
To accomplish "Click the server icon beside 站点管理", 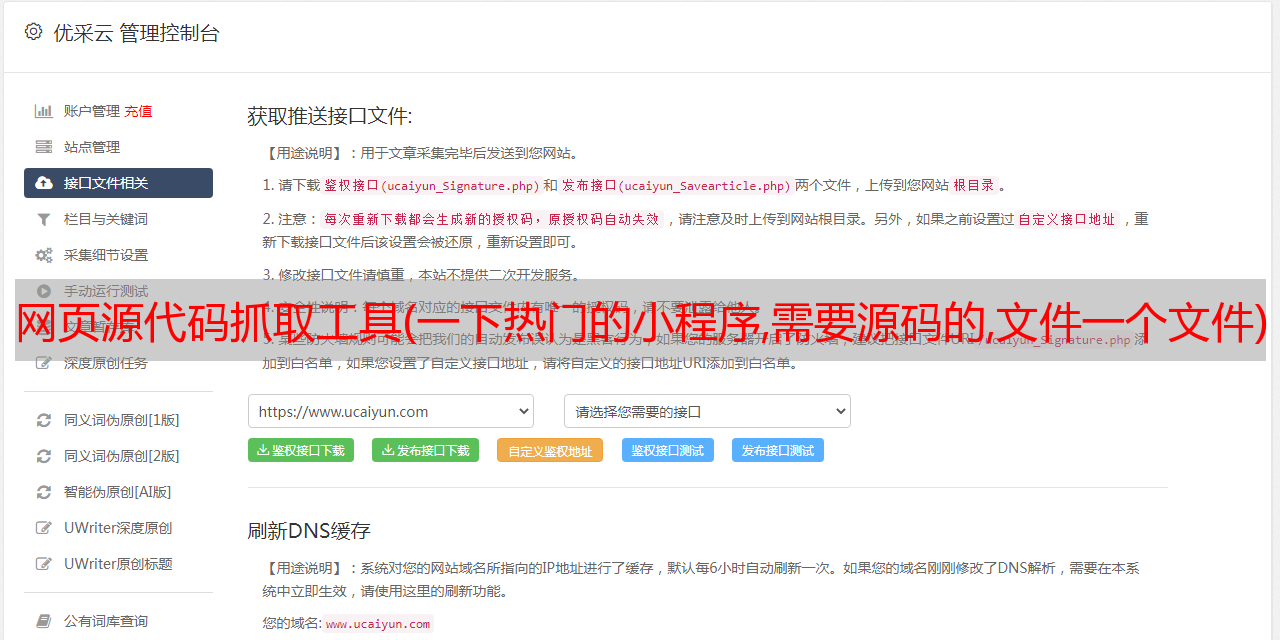I will click(43, 147).
